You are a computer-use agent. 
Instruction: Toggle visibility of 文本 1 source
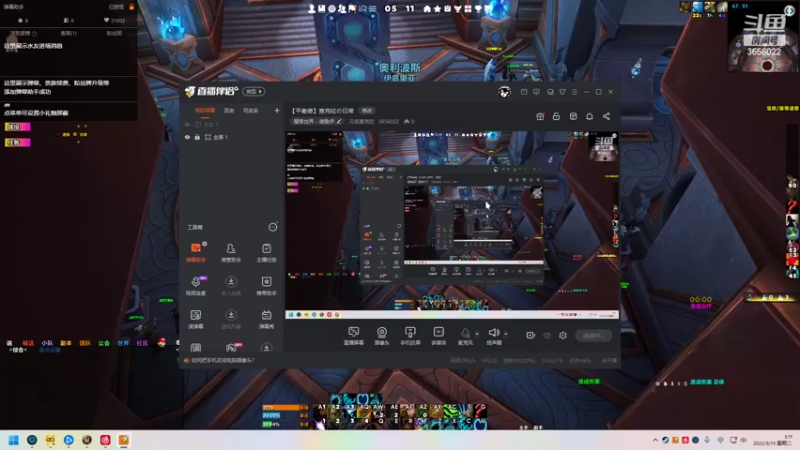coord(187,124)
